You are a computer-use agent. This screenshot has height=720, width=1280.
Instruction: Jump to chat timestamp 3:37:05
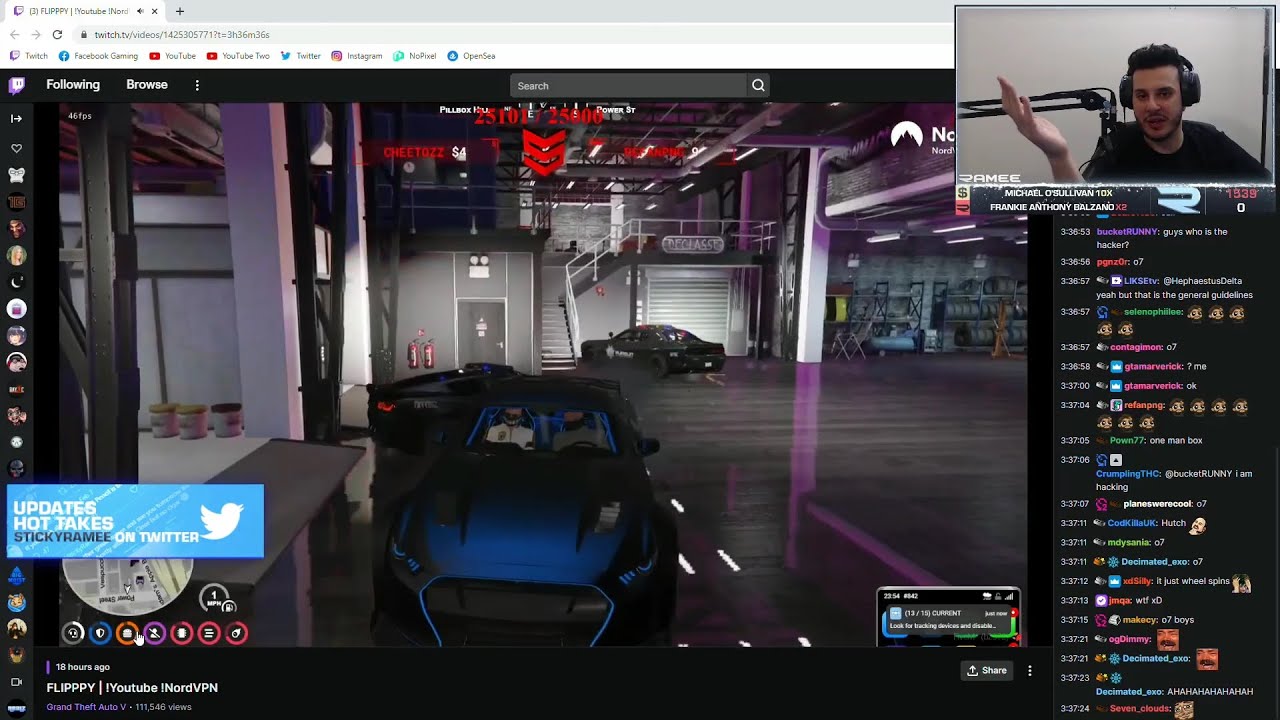point(1074,441)
